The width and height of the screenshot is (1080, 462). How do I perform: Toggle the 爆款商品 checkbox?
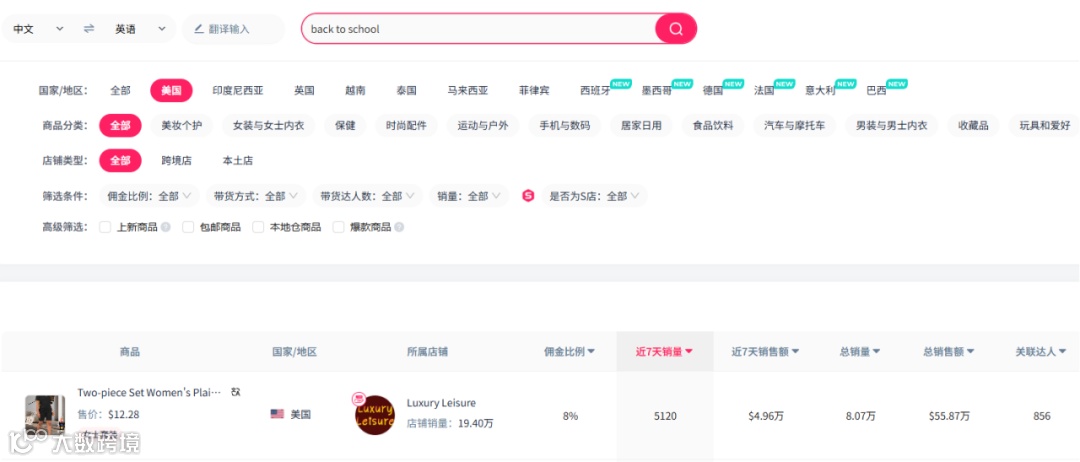pos(339,227)
